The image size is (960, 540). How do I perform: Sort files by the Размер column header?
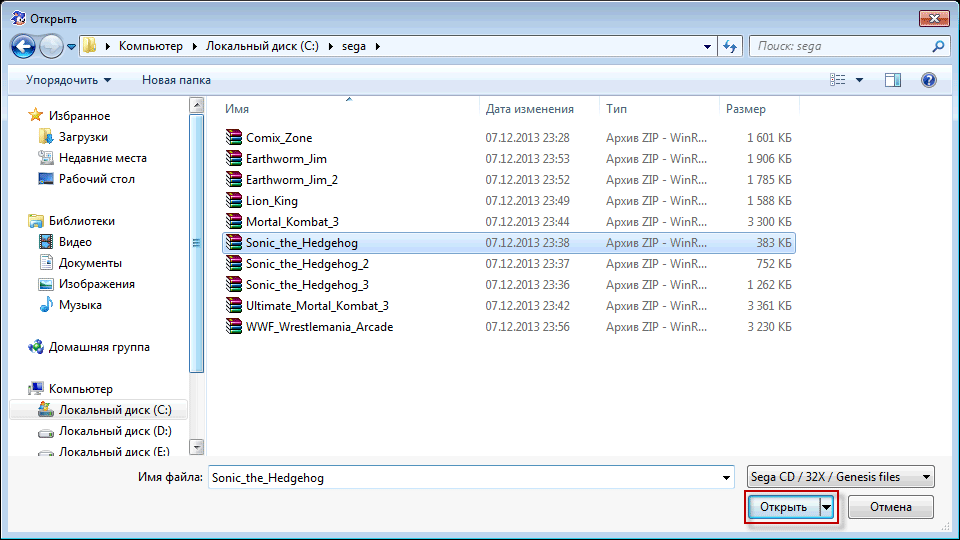[x=746, y=109]
